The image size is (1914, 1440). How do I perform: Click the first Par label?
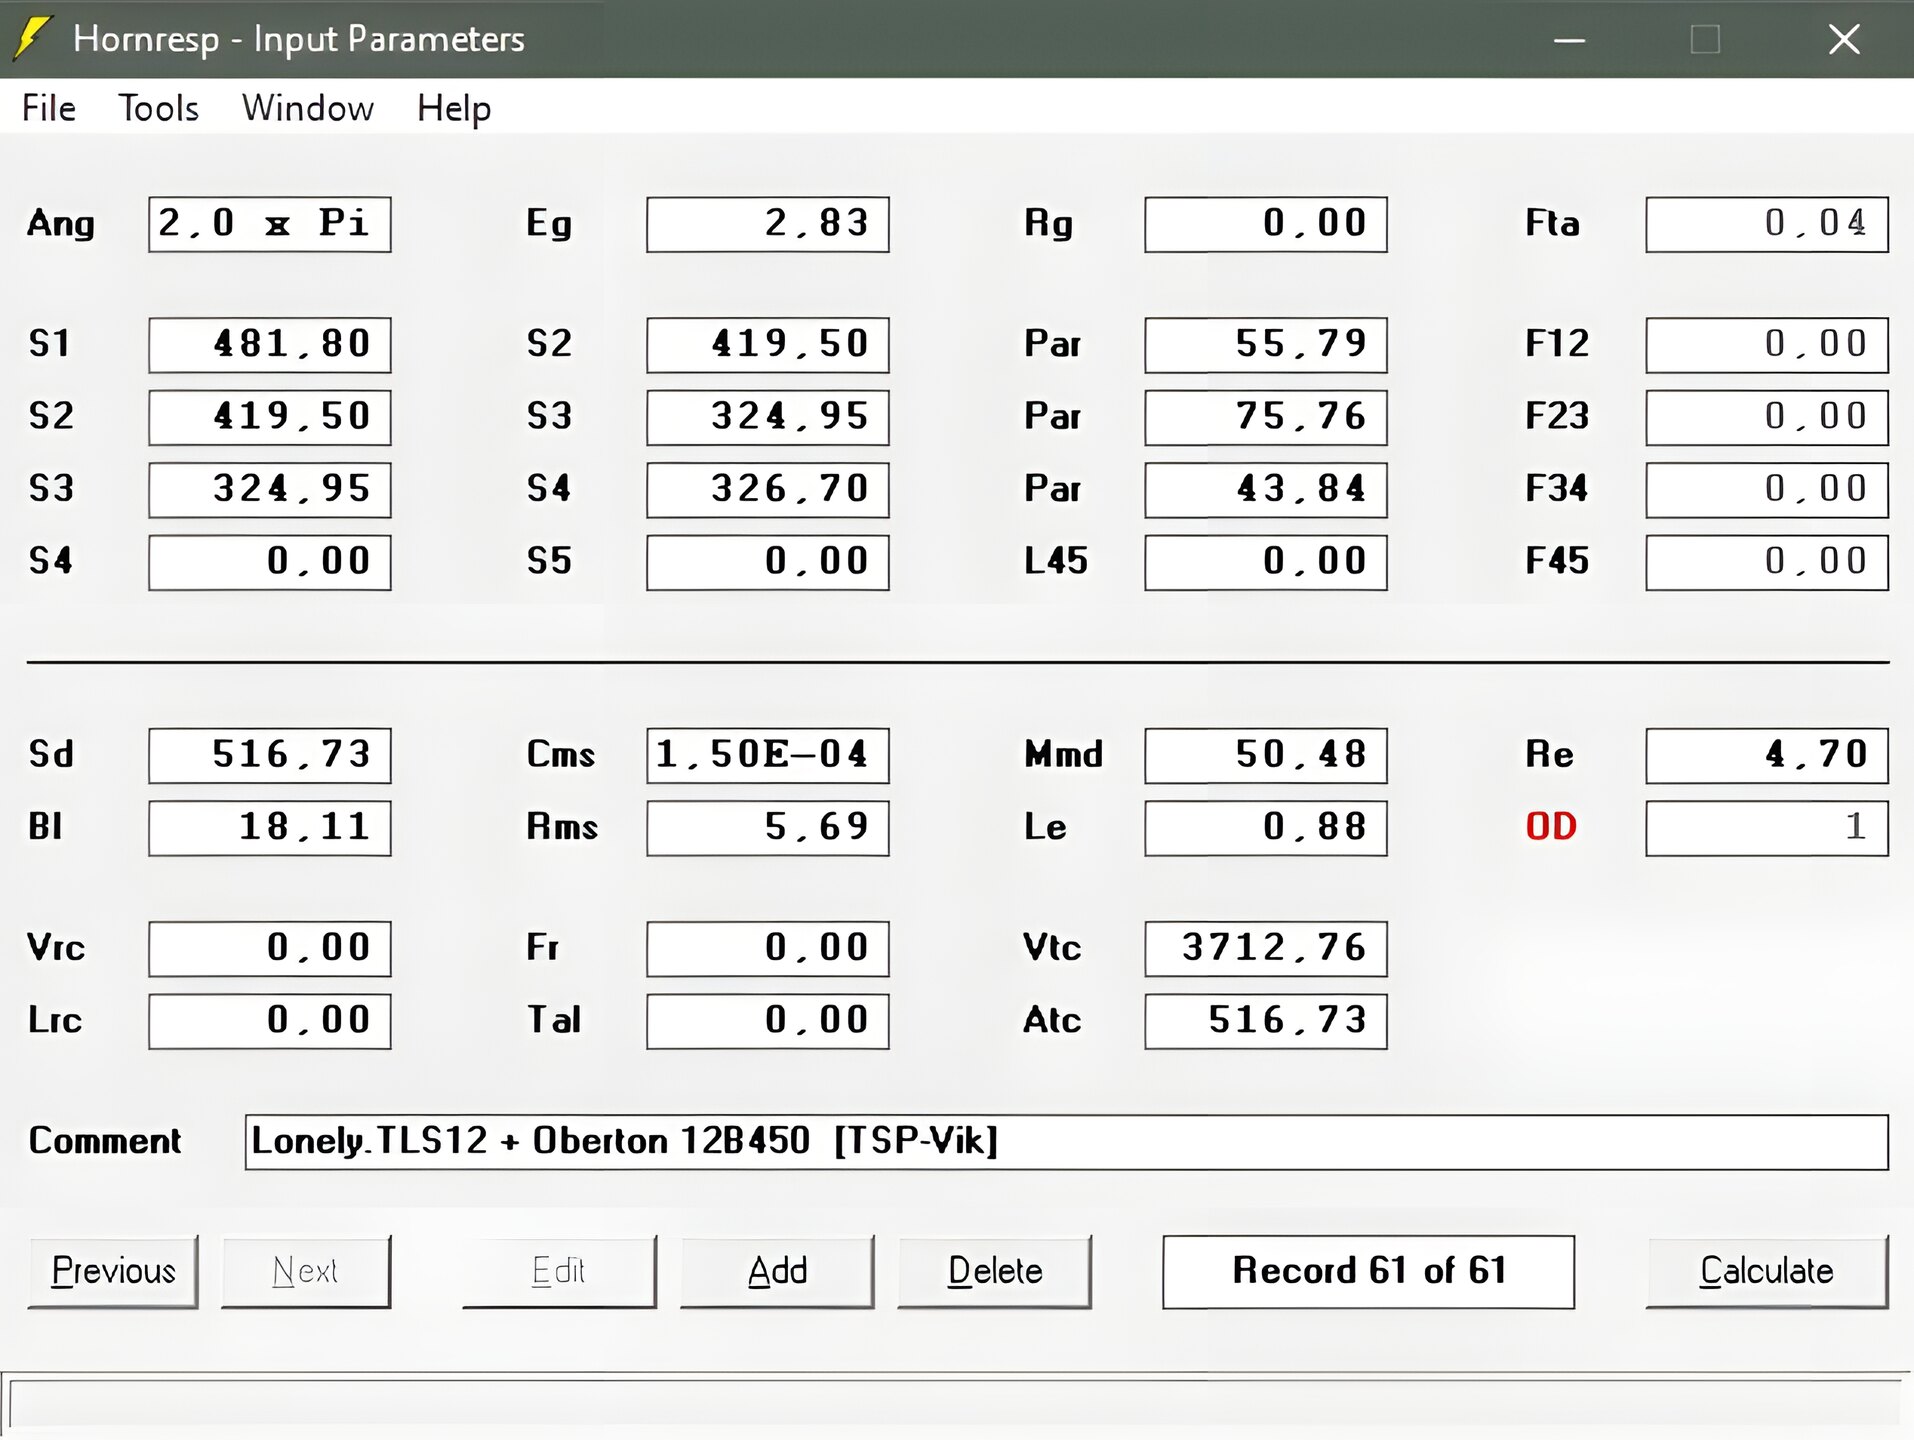click(1052, 344)
